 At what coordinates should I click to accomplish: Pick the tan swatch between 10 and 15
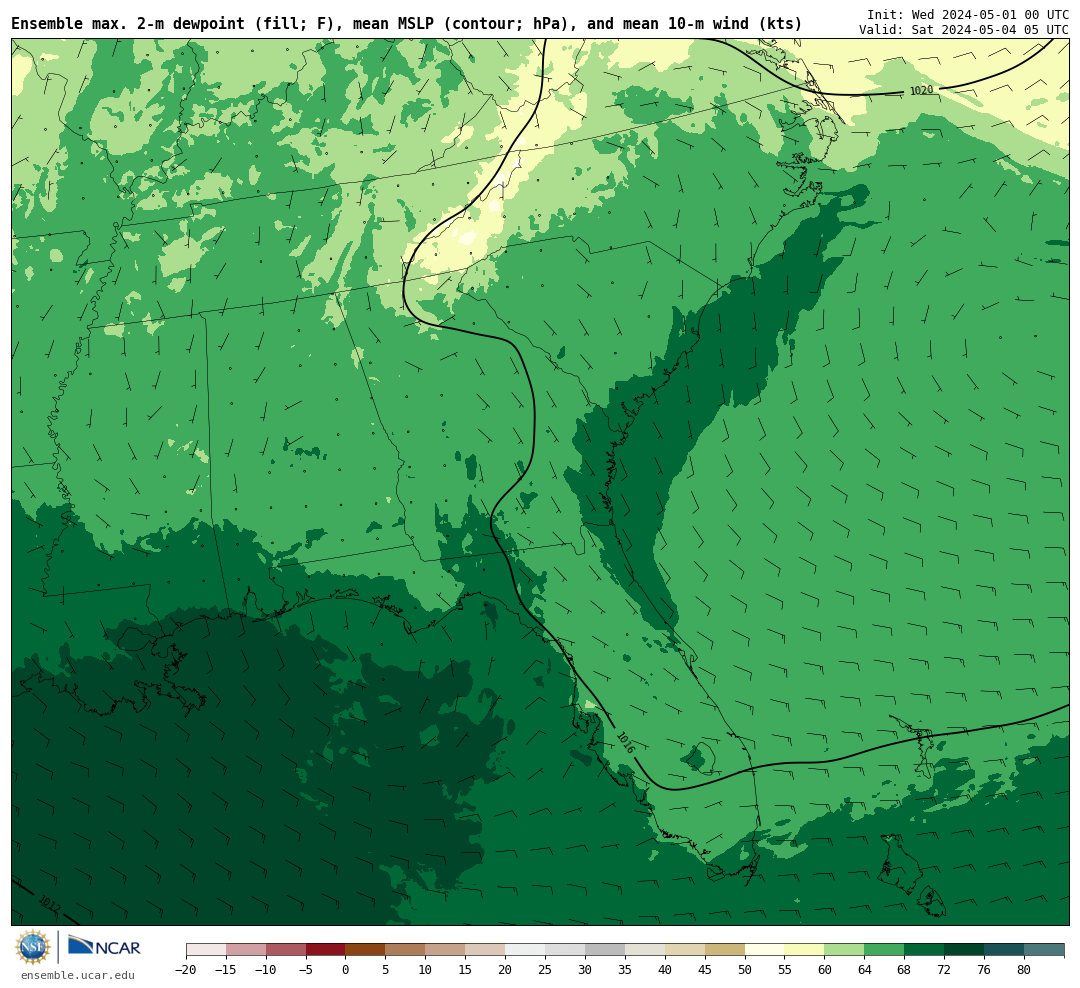pyautogui.click(x=446, y=950)
